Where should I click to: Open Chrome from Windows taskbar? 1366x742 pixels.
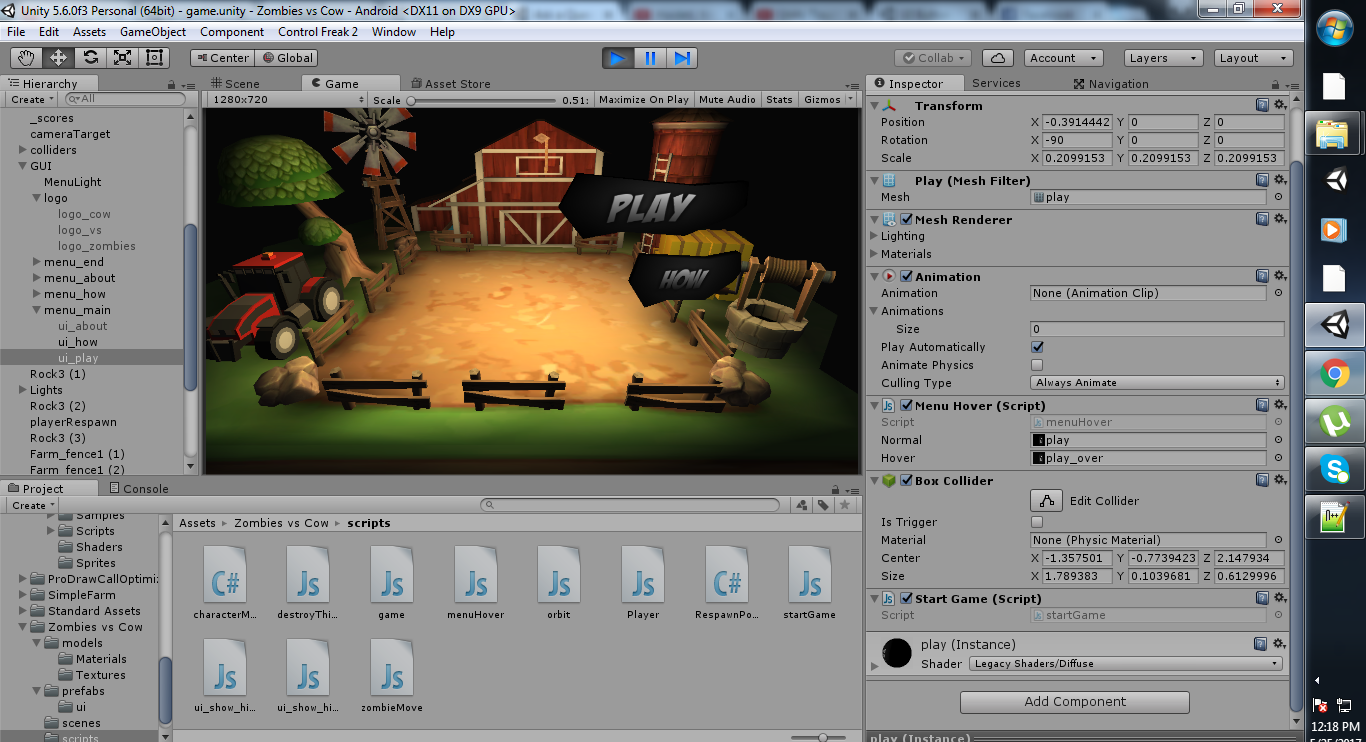coord(1333,375)
